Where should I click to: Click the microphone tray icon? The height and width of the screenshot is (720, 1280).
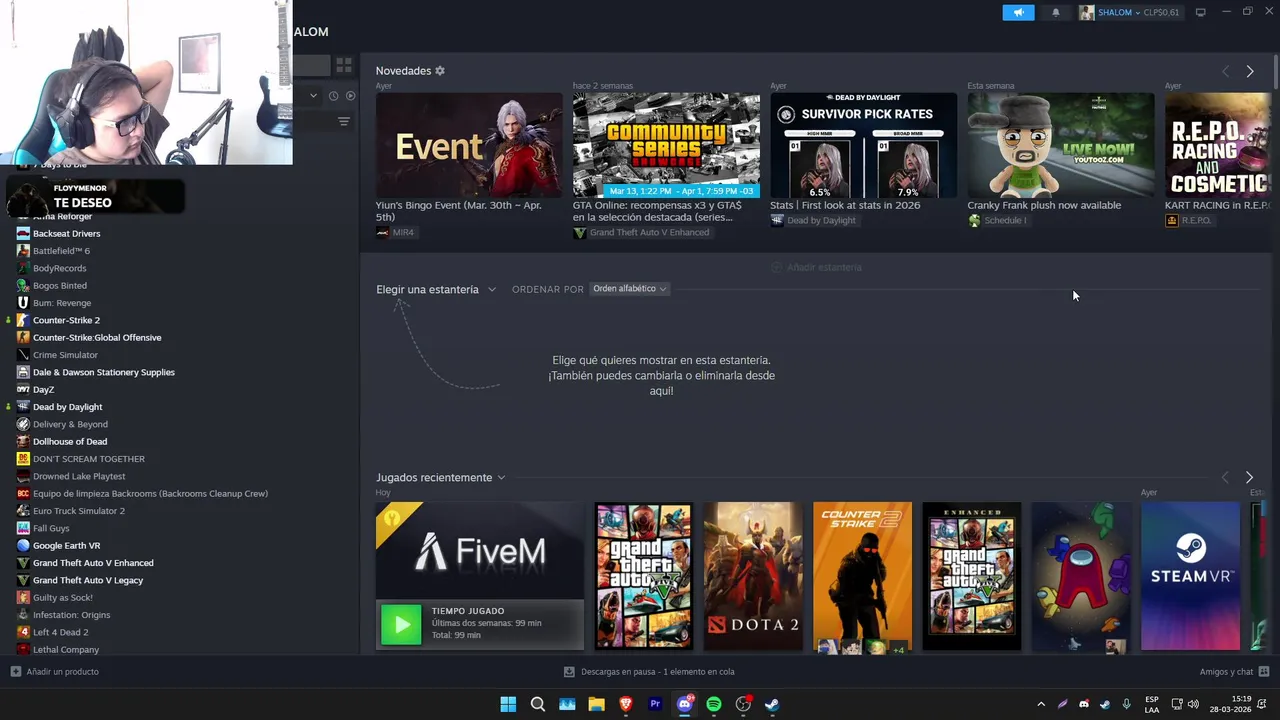click(x=1127, y=704)
